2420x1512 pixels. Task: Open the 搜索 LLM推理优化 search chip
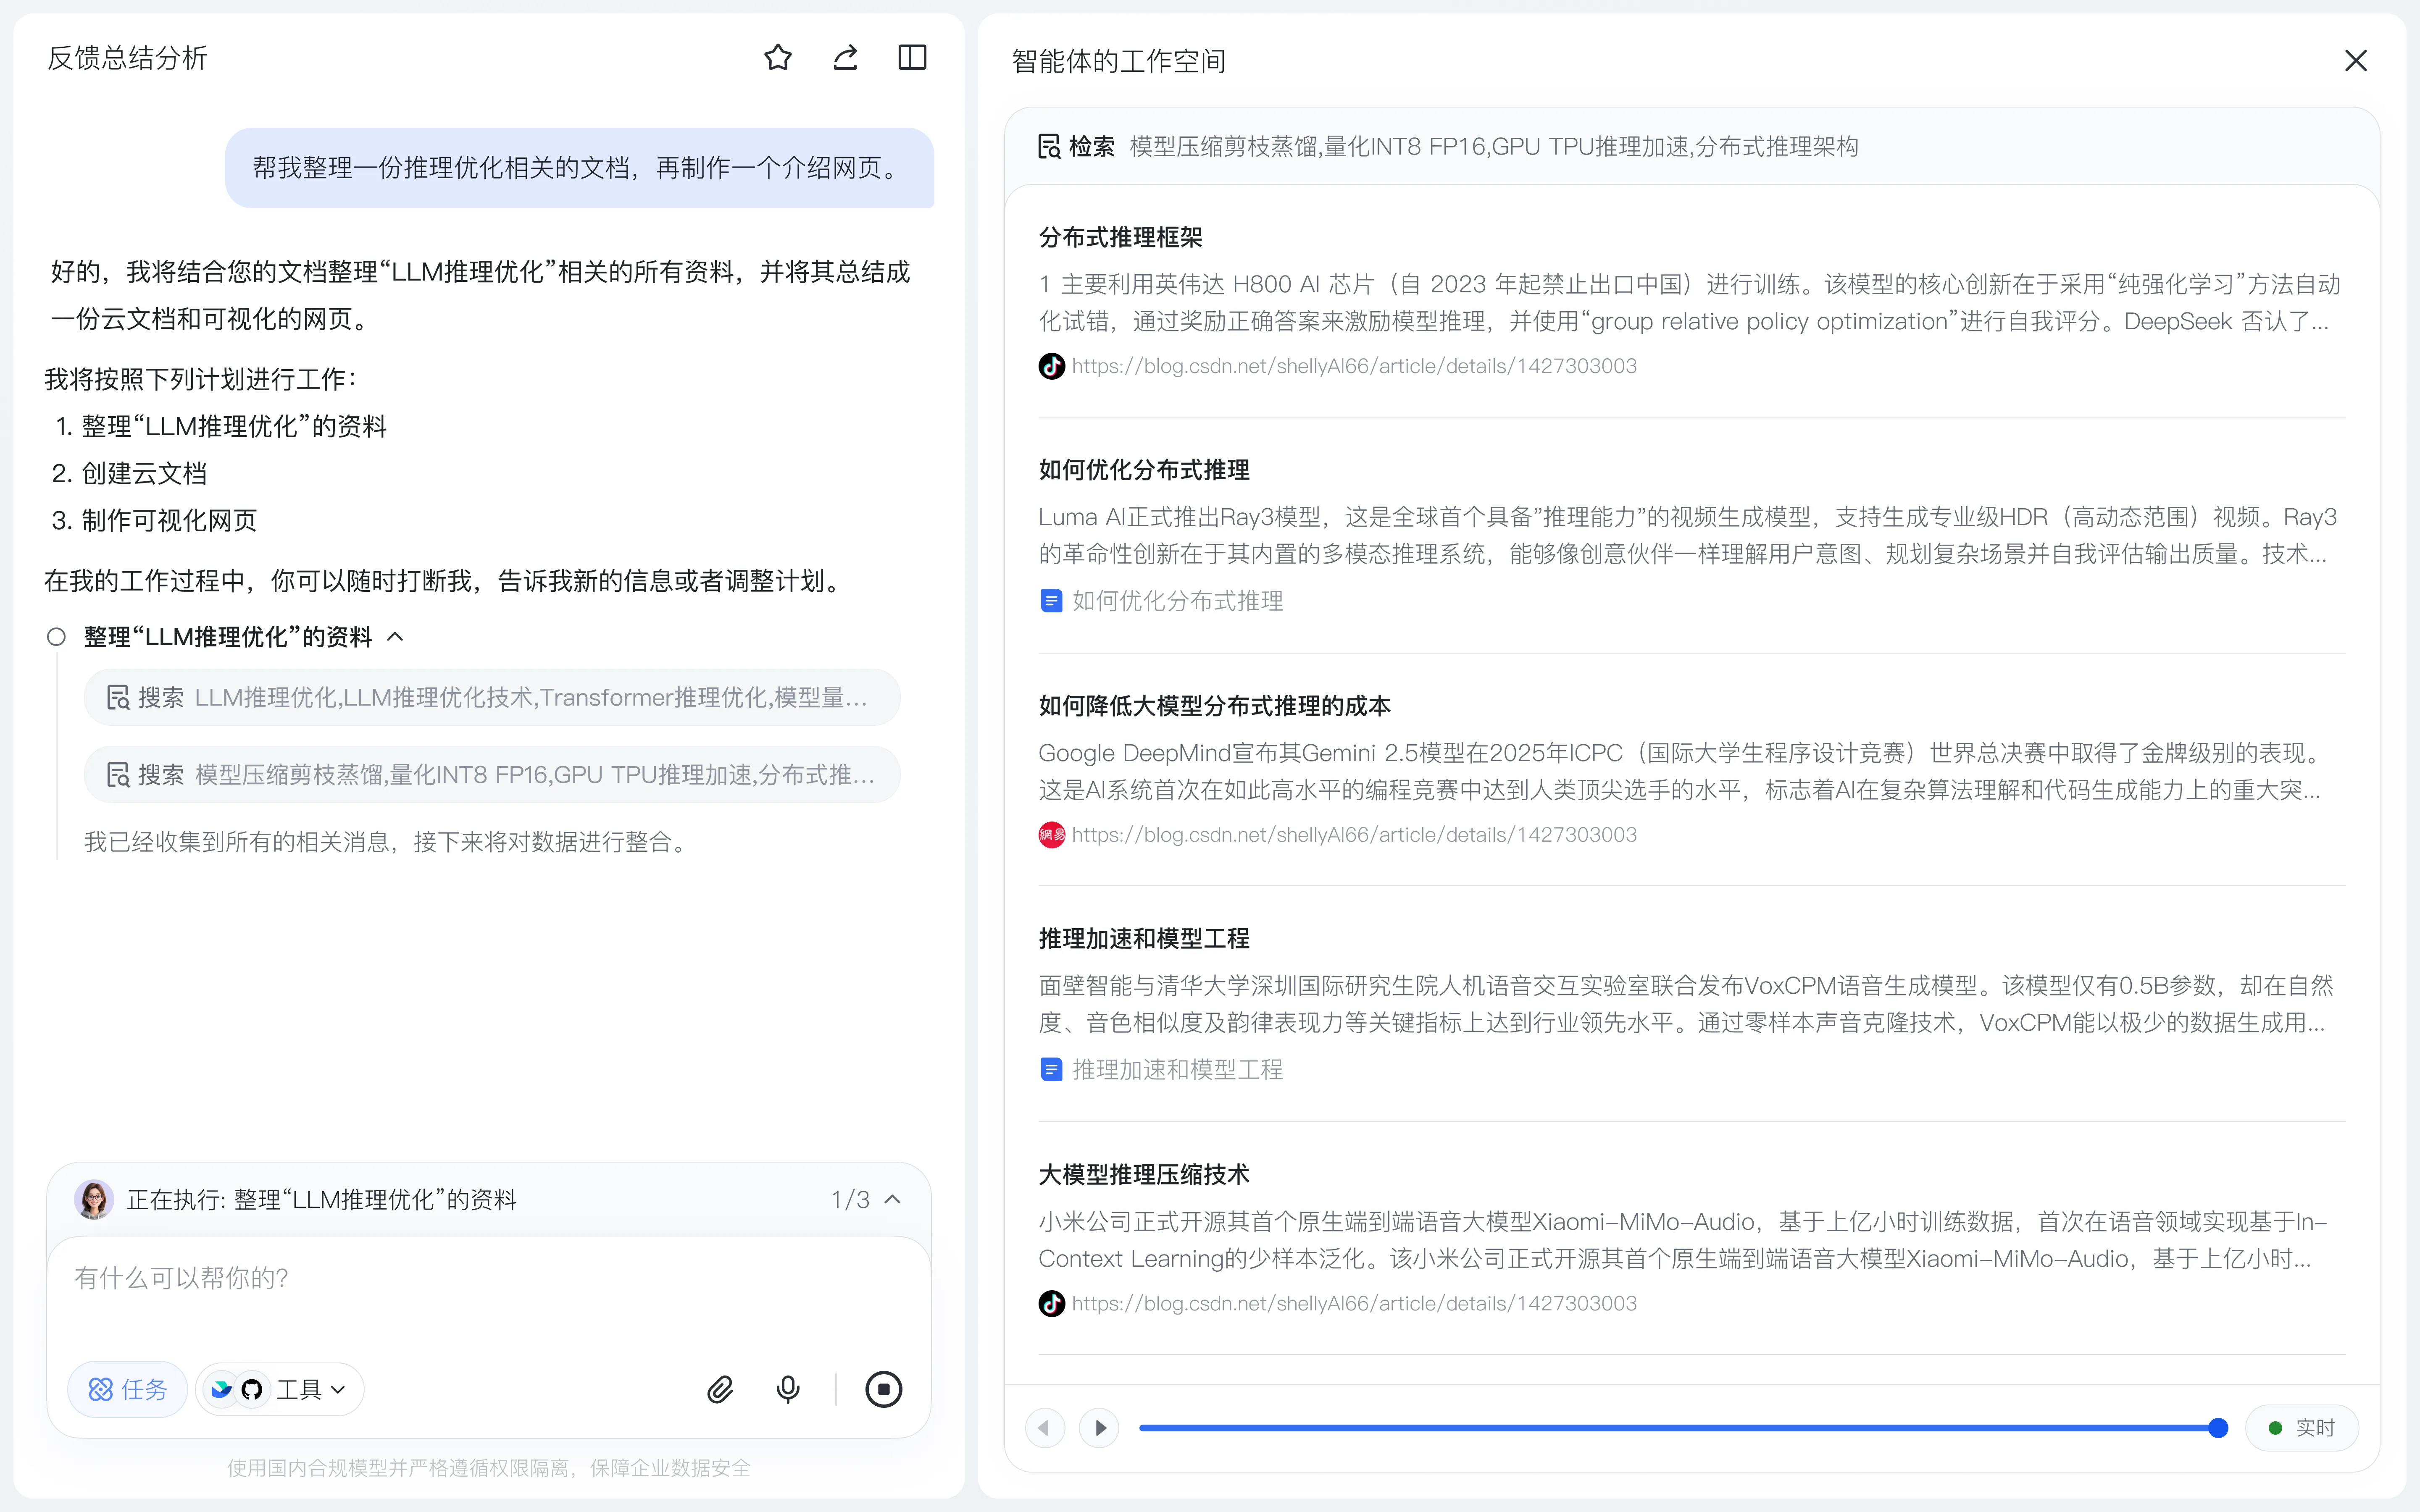click(x=492, y=697)
